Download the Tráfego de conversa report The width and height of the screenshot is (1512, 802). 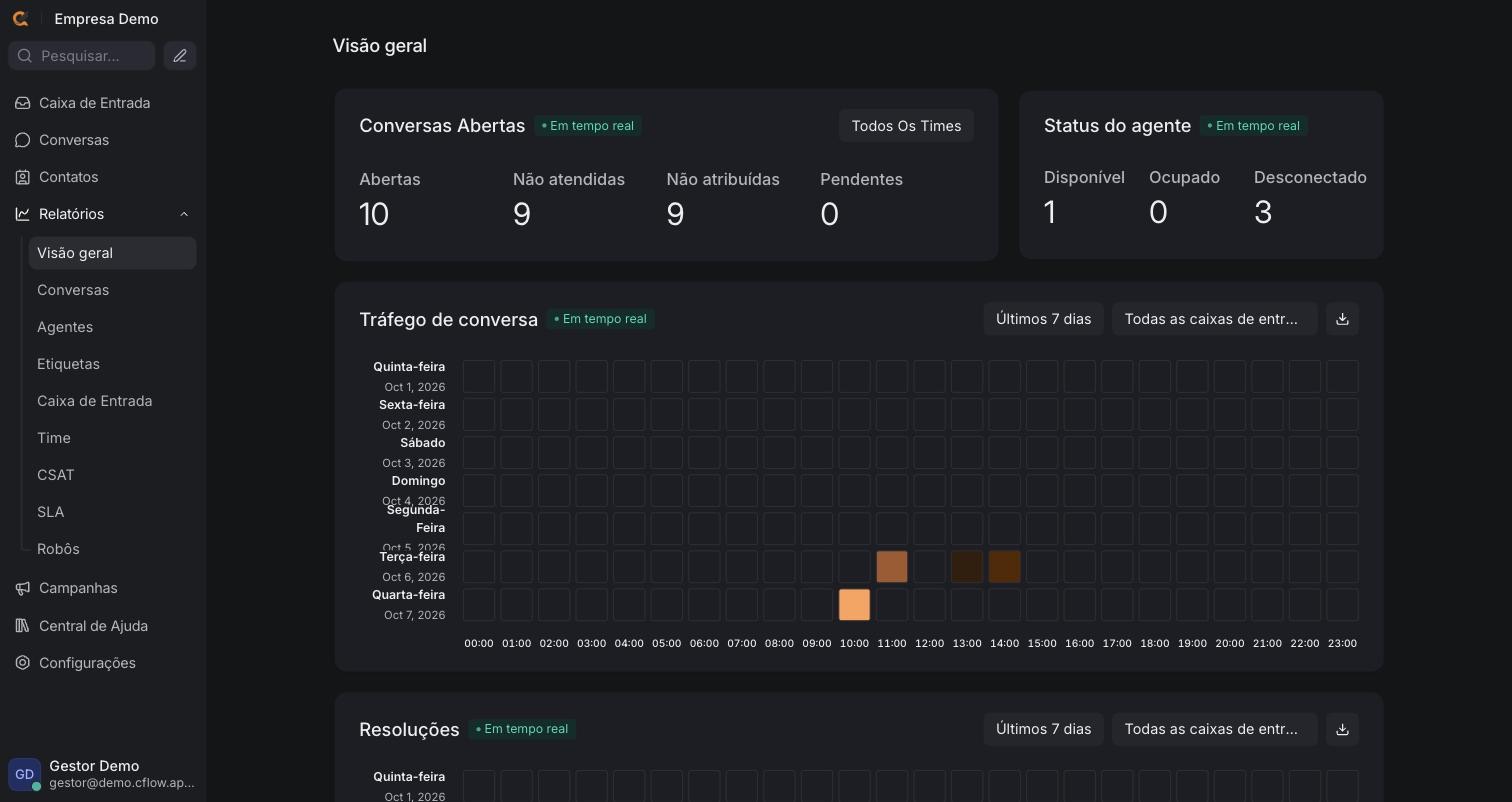point(1342,319)
